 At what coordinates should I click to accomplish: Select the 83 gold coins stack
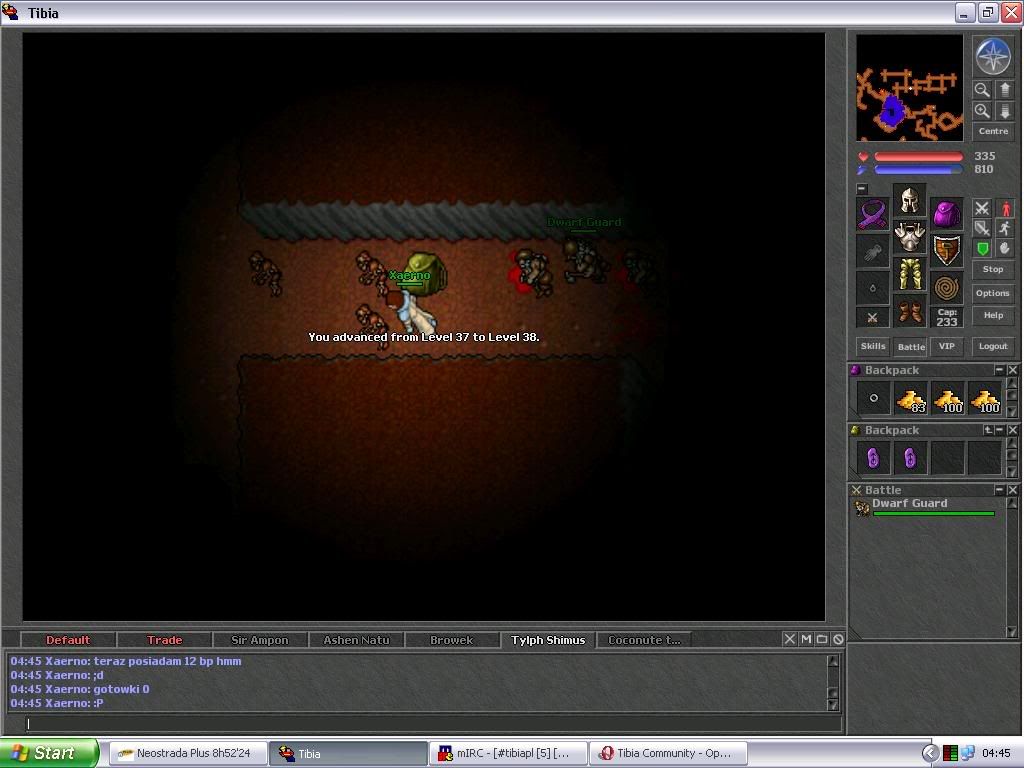[910, 398]
